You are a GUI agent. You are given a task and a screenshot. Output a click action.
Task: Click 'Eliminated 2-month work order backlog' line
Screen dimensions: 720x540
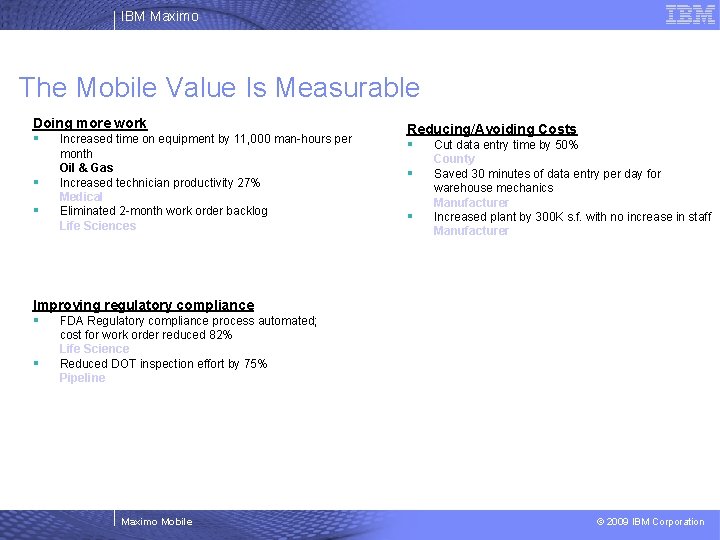coord(163,211)
